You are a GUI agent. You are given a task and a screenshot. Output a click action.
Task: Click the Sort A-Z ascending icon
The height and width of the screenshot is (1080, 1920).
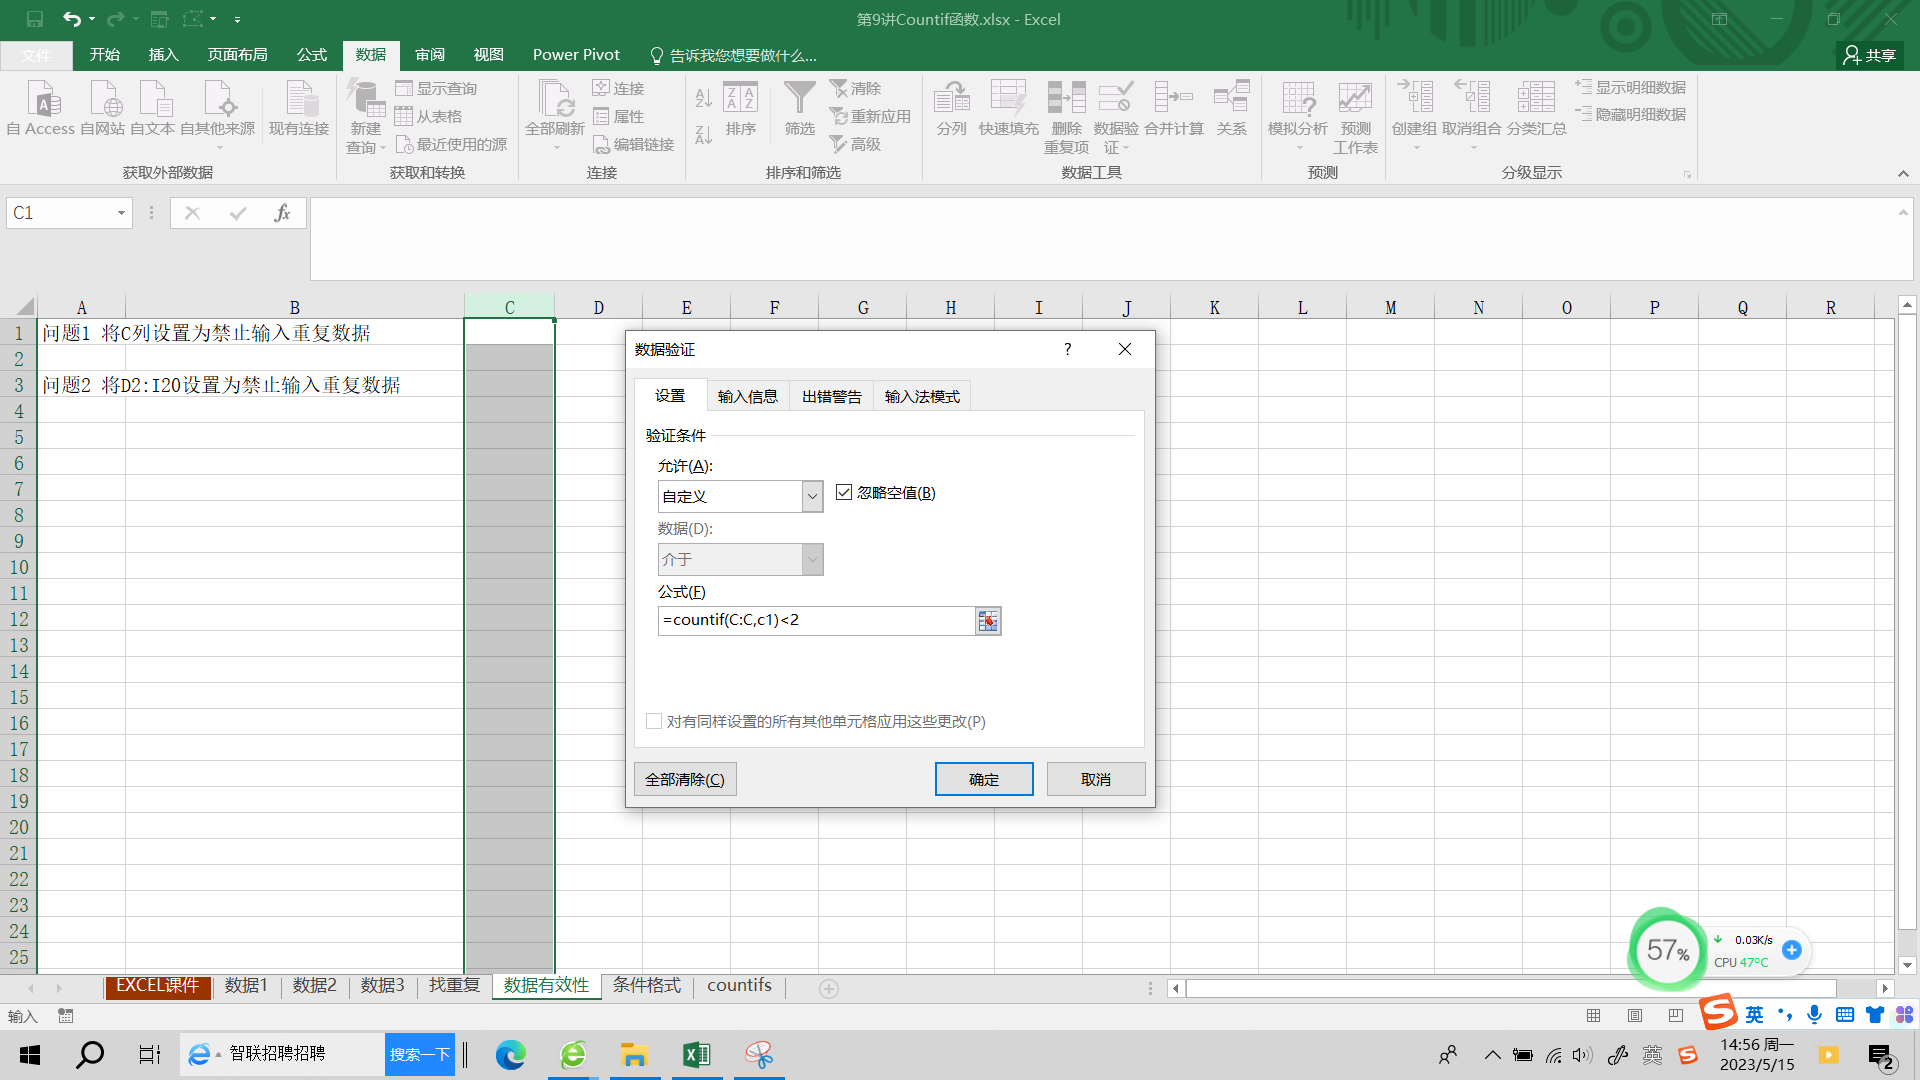point(703,98)
